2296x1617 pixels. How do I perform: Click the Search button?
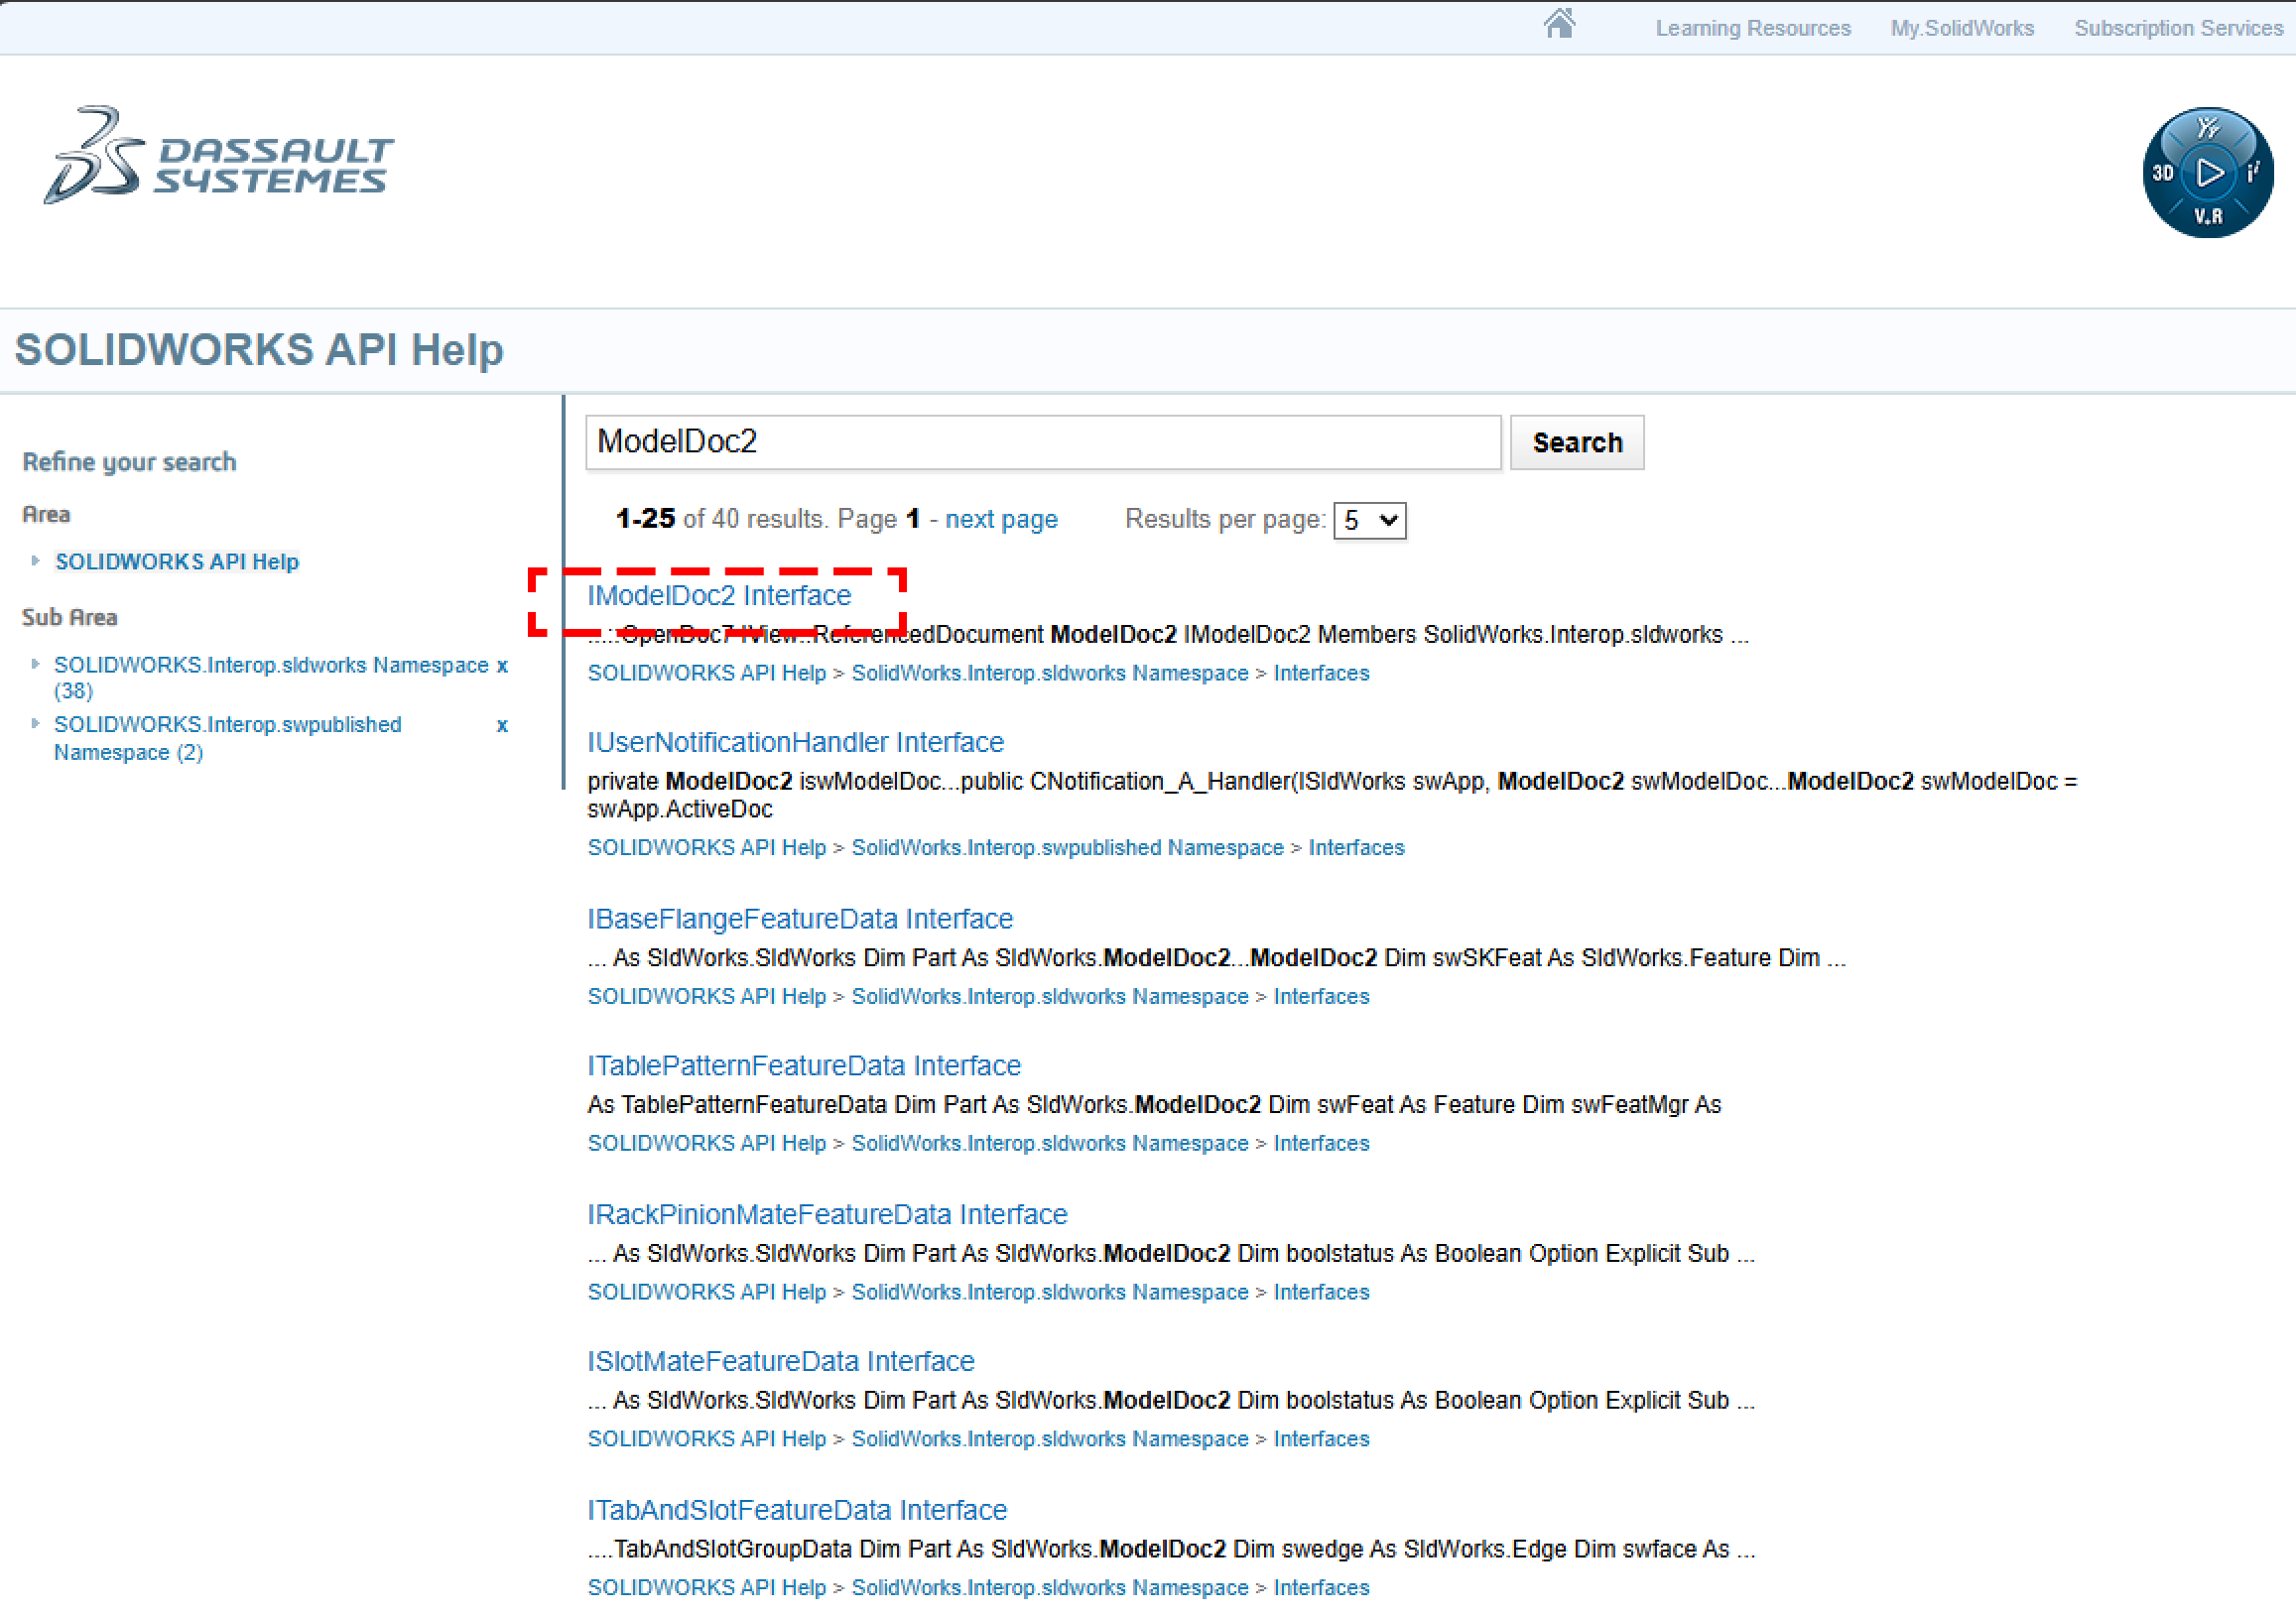click(1576, 443)
